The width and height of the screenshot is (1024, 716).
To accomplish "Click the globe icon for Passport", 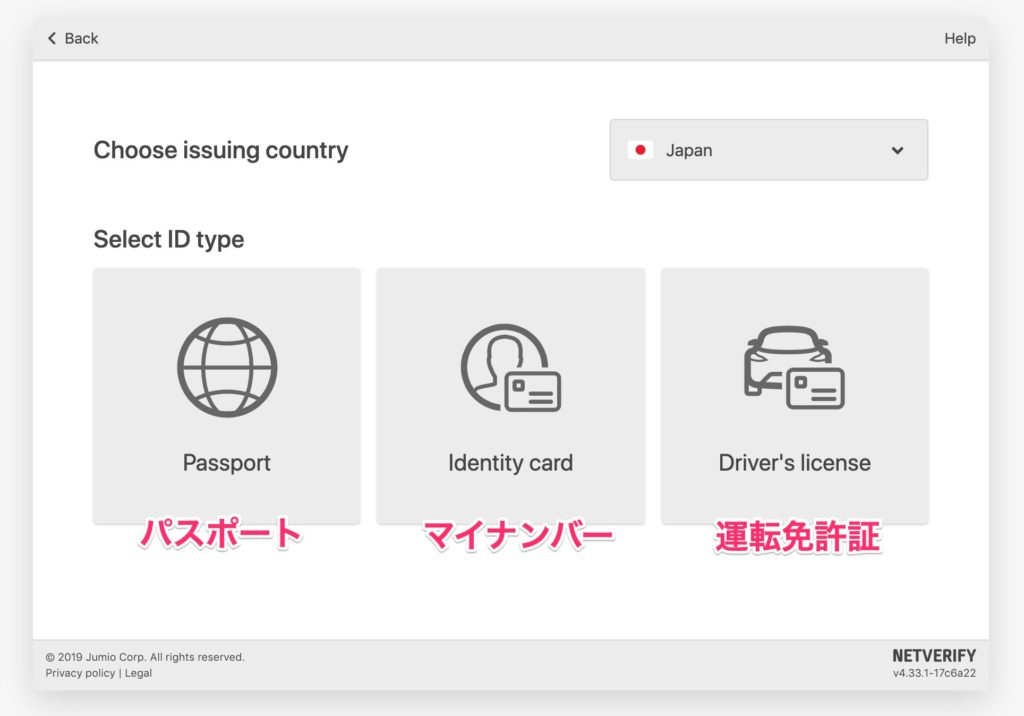I will tap(227, 367).
